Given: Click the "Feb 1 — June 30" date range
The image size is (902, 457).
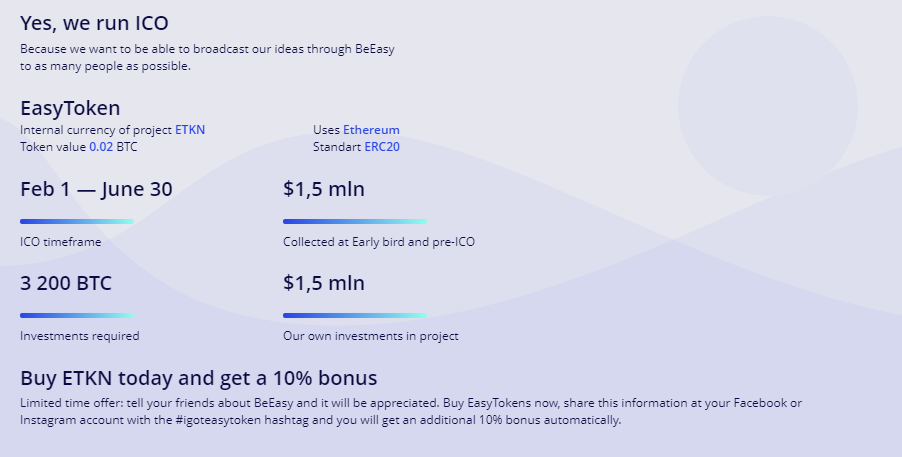Looking at the screenshot, I should [x=96, y=189].
